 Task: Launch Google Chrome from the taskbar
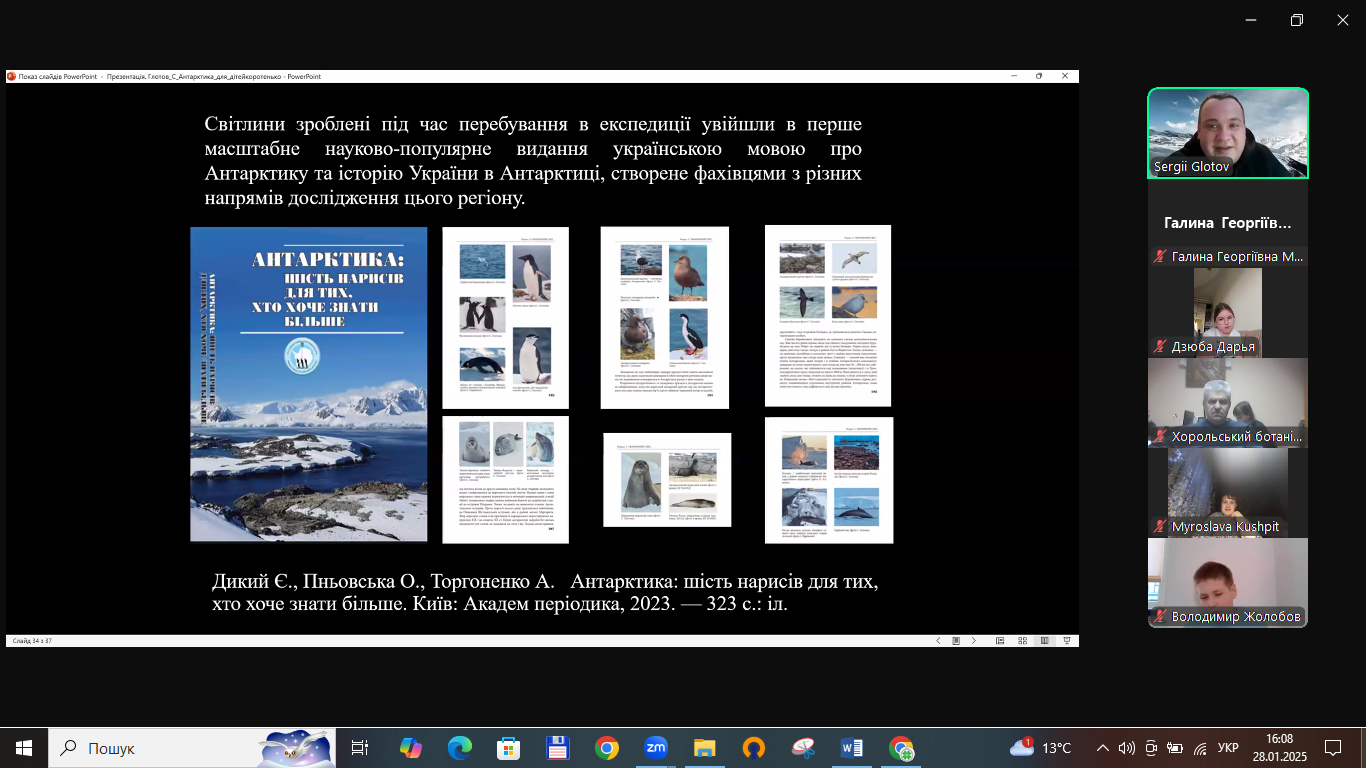click(x=607, y=748)
